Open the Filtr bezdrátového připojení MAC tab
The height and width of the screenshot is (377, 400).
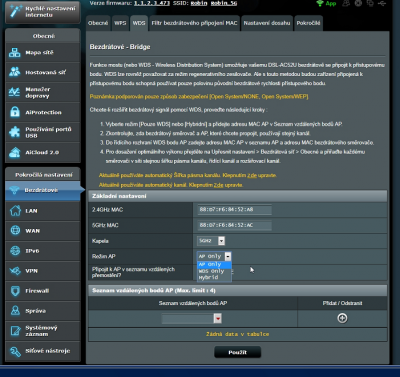tap(194, 23)
